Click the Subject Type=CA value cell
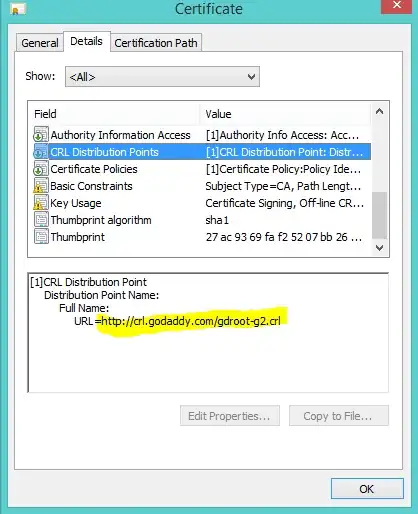Viewport: 418px width, 514px height. click(283, 186)
